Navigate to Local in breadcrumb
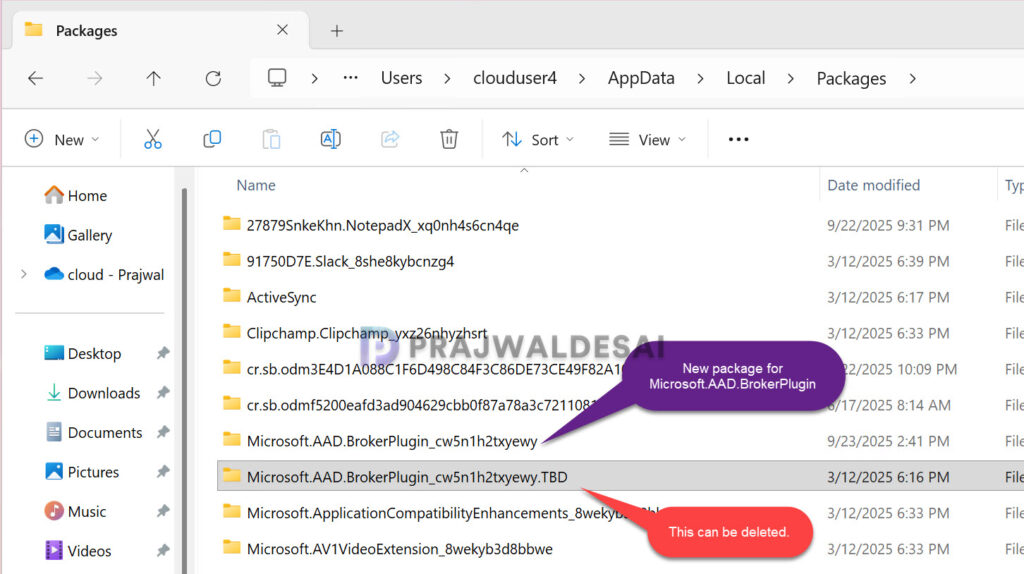 pos(745,78)
